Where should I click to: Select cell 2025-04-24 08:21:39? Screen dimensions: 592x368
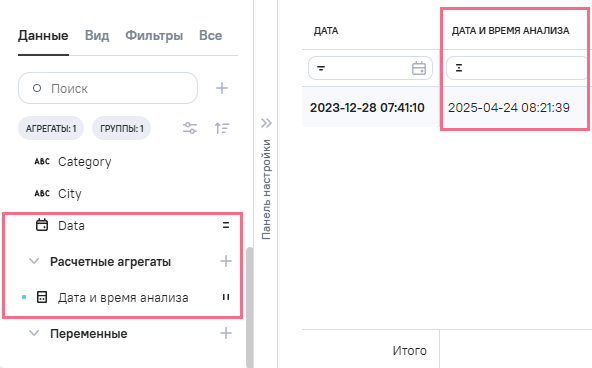pos(509,108)
